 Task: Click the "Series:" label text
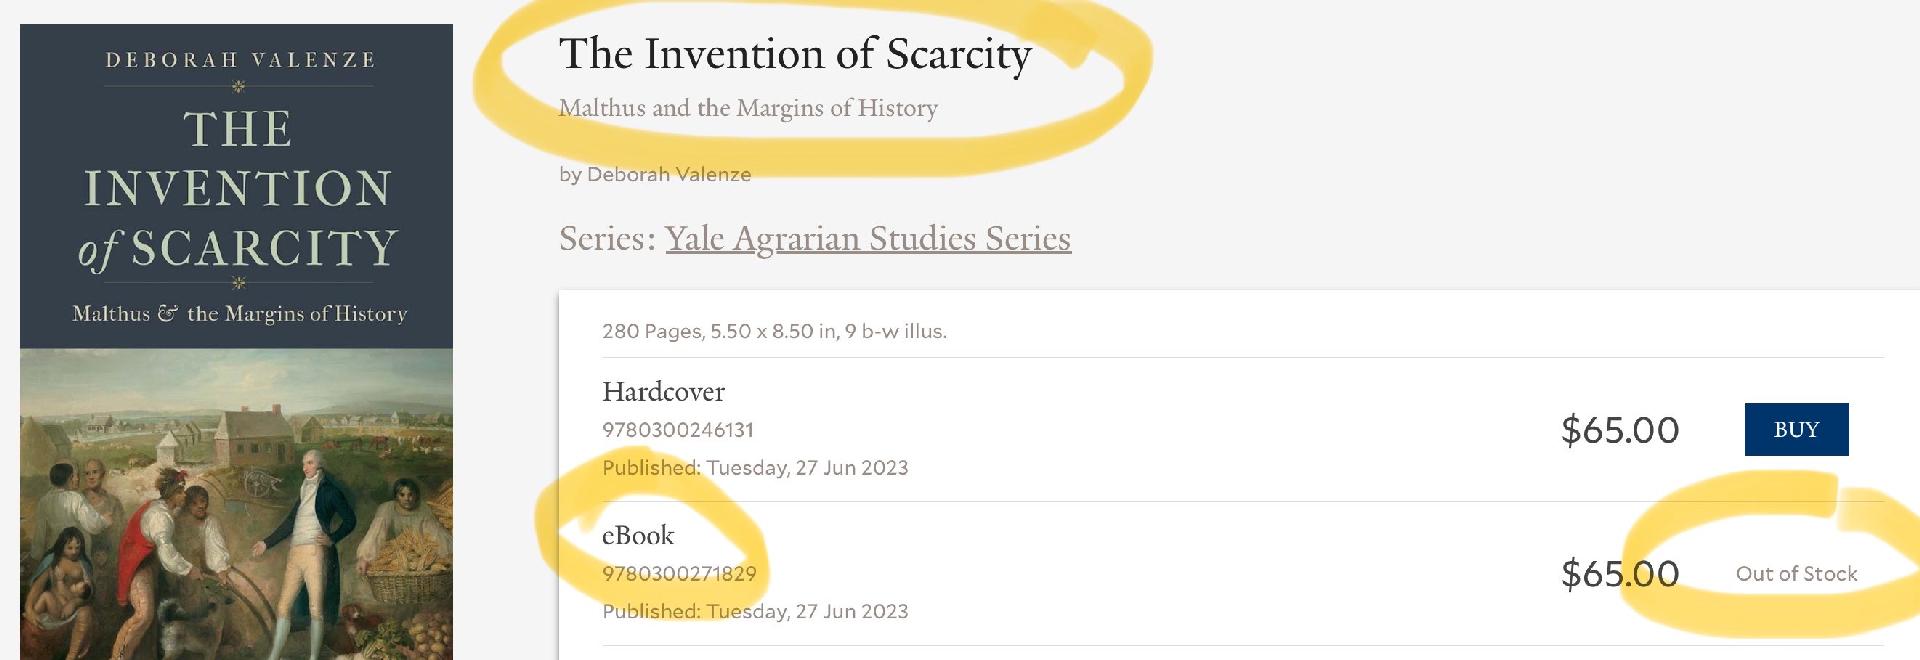607,239
